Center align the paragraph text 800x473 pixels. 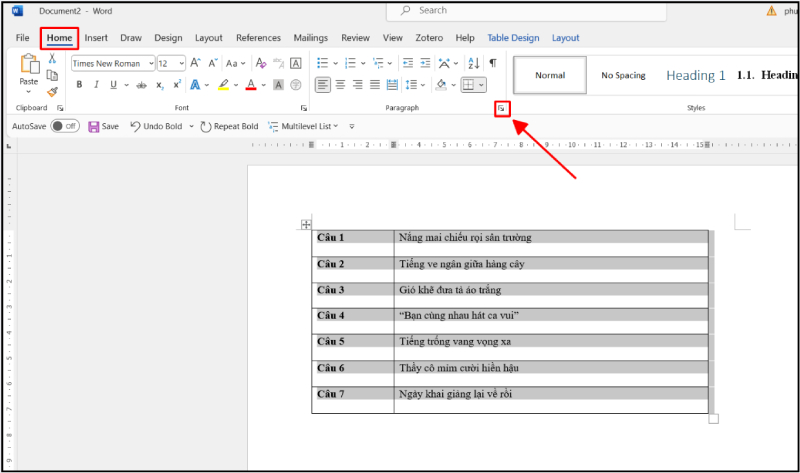pyautogui.click(x=340, y=85)
